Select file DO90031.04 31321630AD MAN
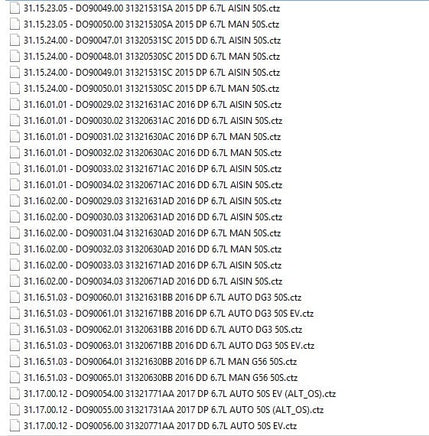429x436 pixels. pyautogui.click(x=152, y=233)
